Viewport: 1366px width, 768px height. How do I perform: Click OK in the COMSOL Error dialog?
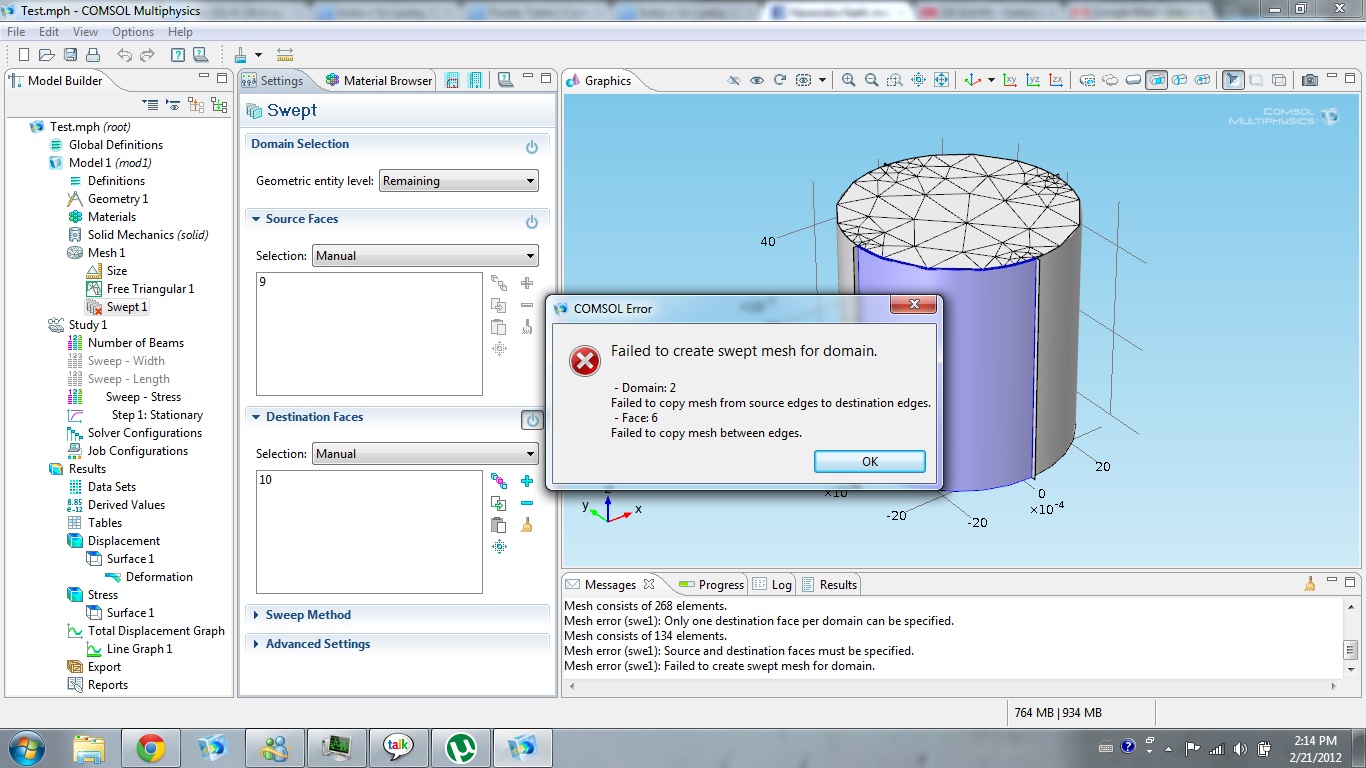point(869,461)
